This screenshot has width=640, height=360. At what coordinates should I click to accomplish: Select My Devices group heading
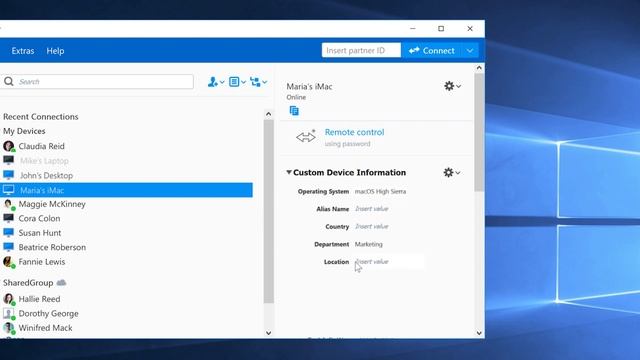24,131
